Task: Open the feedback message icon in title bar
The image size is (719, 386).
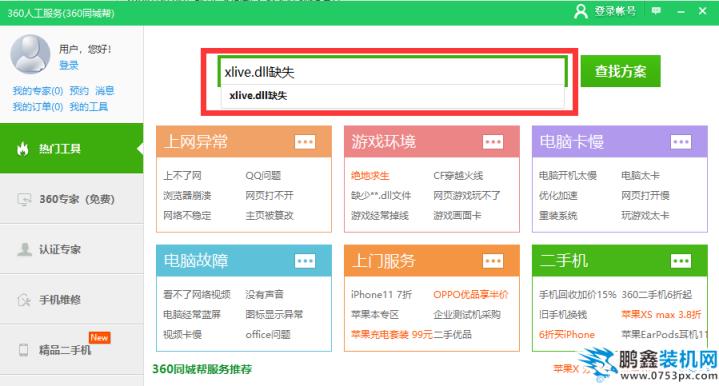Action: [656, 11]
